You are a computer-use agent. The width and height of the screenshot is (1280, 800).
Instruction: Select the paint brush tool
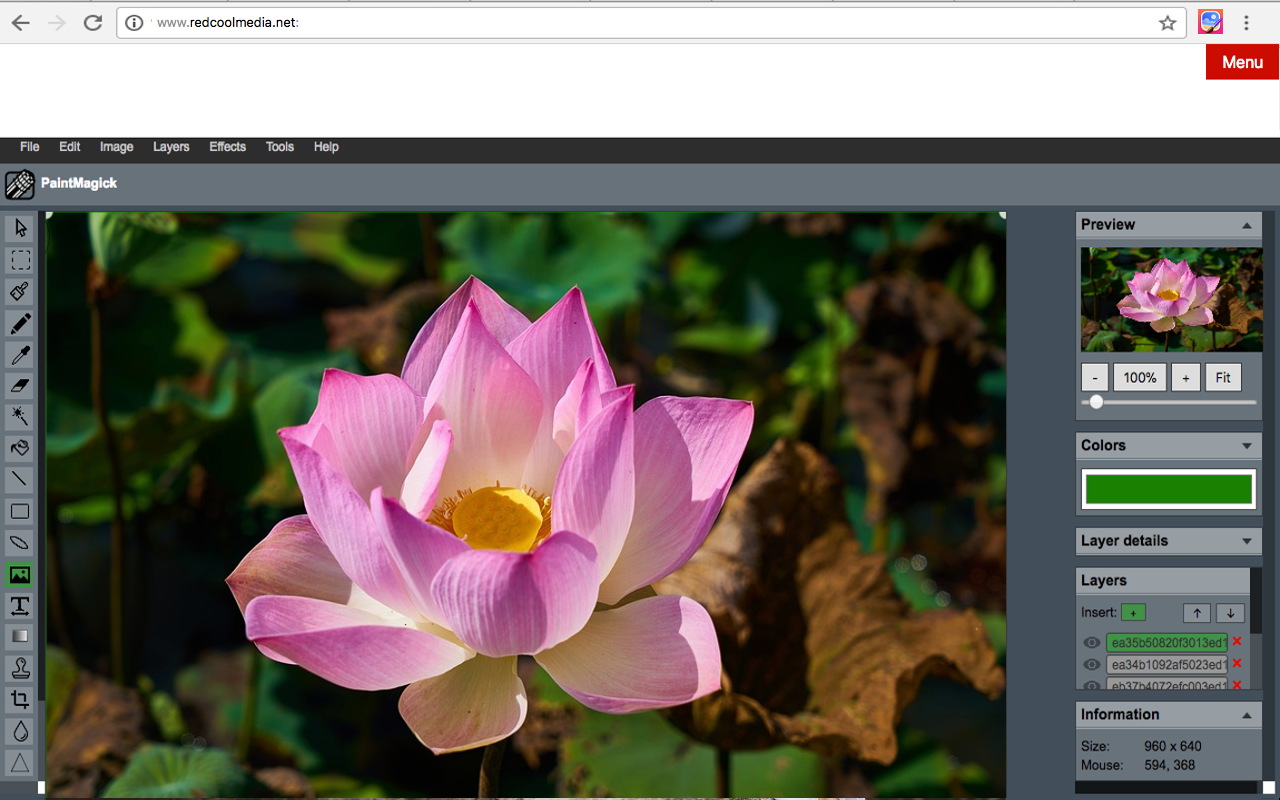click(x=20, y=292)
